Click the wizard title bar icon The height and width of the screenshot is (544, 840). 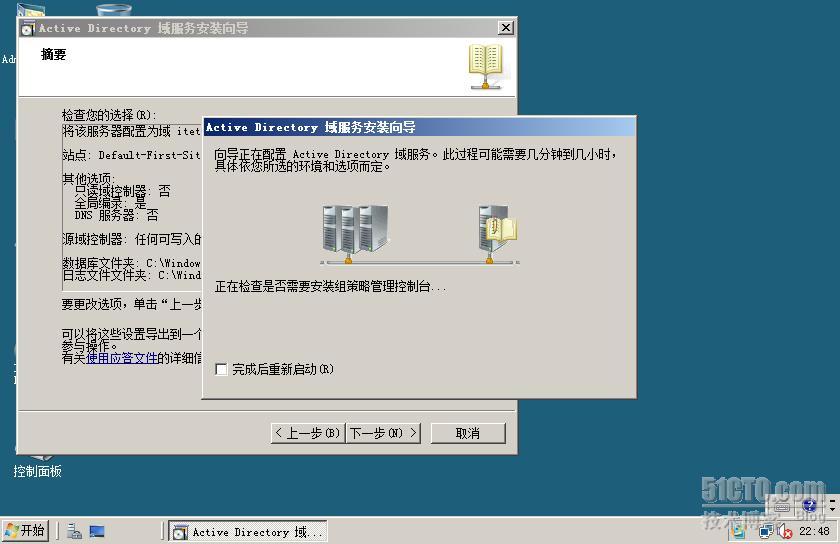(28, 28)
